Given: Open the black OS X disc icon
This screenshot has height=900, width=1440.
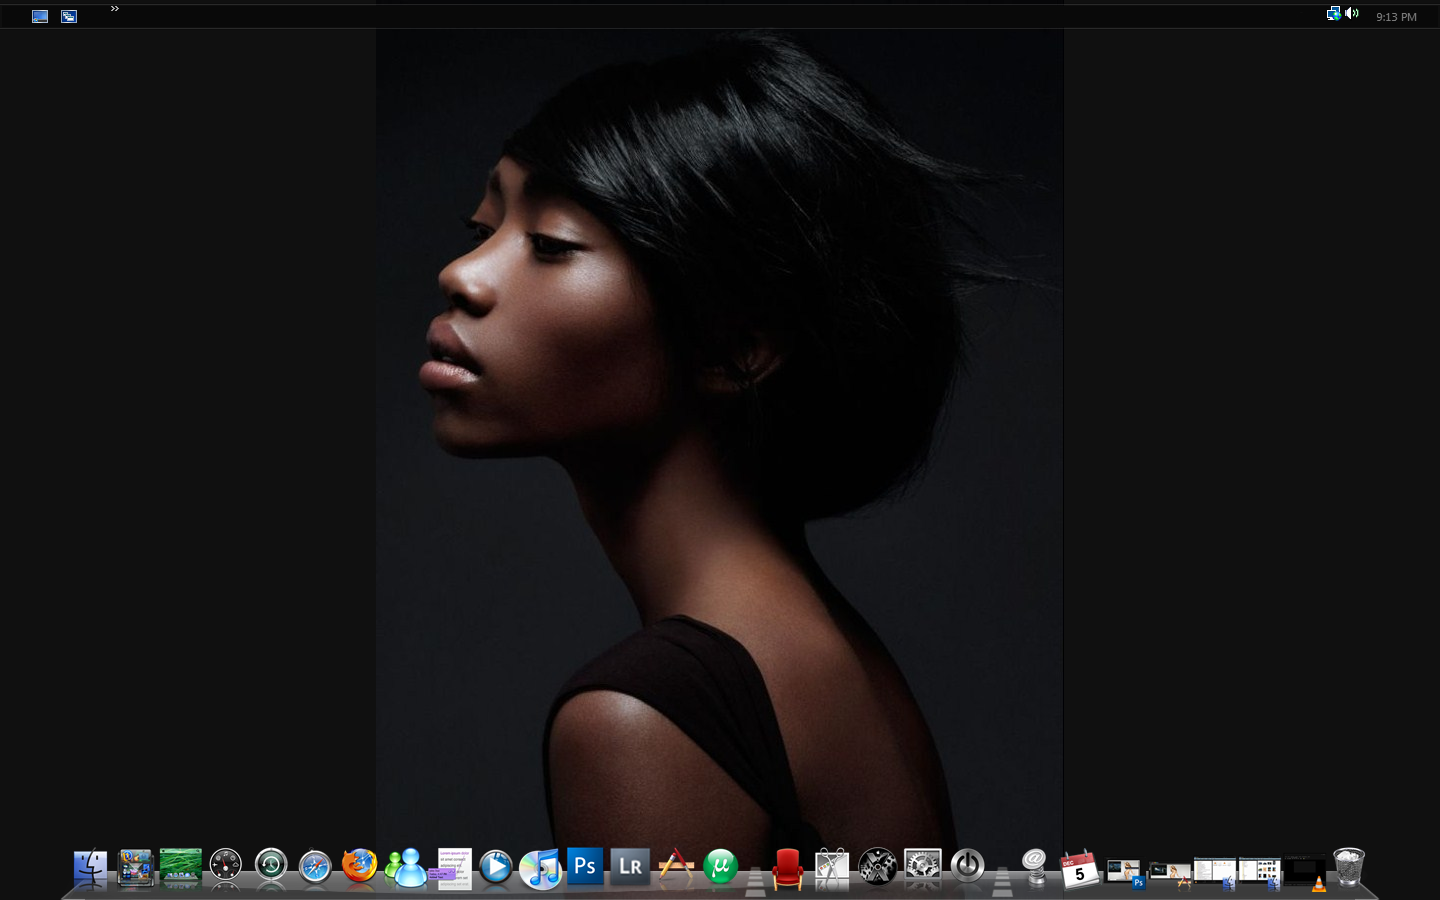Looking at the screenshot, I should pyautogui.click(x=878, y=866).
